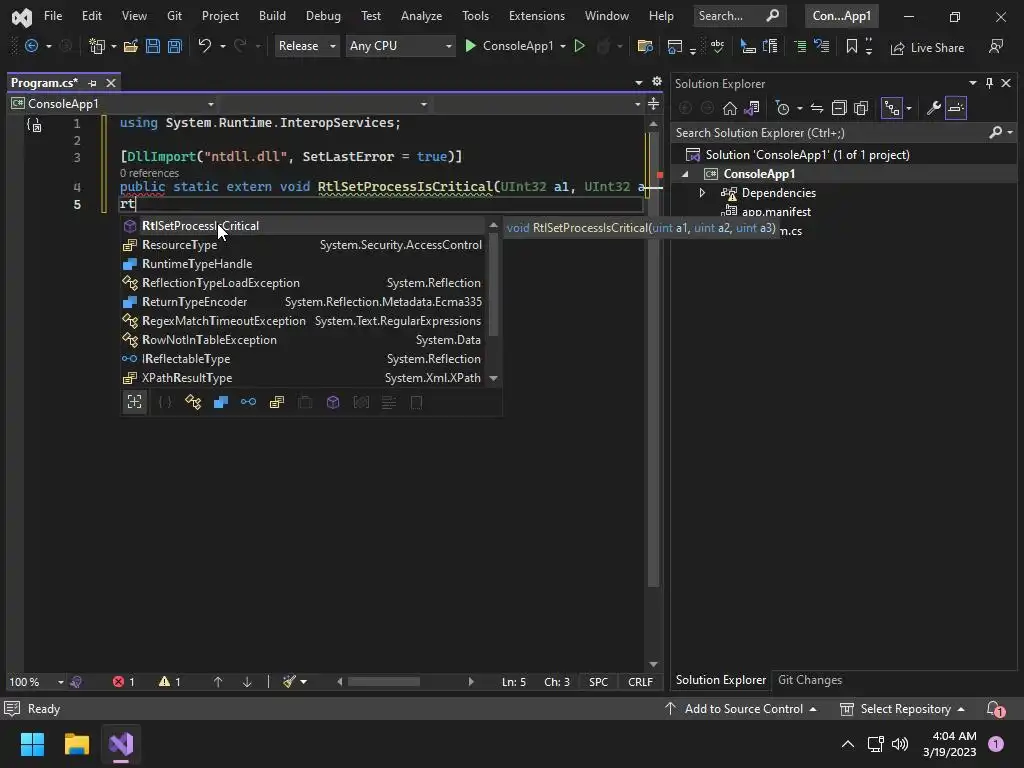
Task: Toggle the structures filter in IntelliSense
Action: [x=221, y=402]
